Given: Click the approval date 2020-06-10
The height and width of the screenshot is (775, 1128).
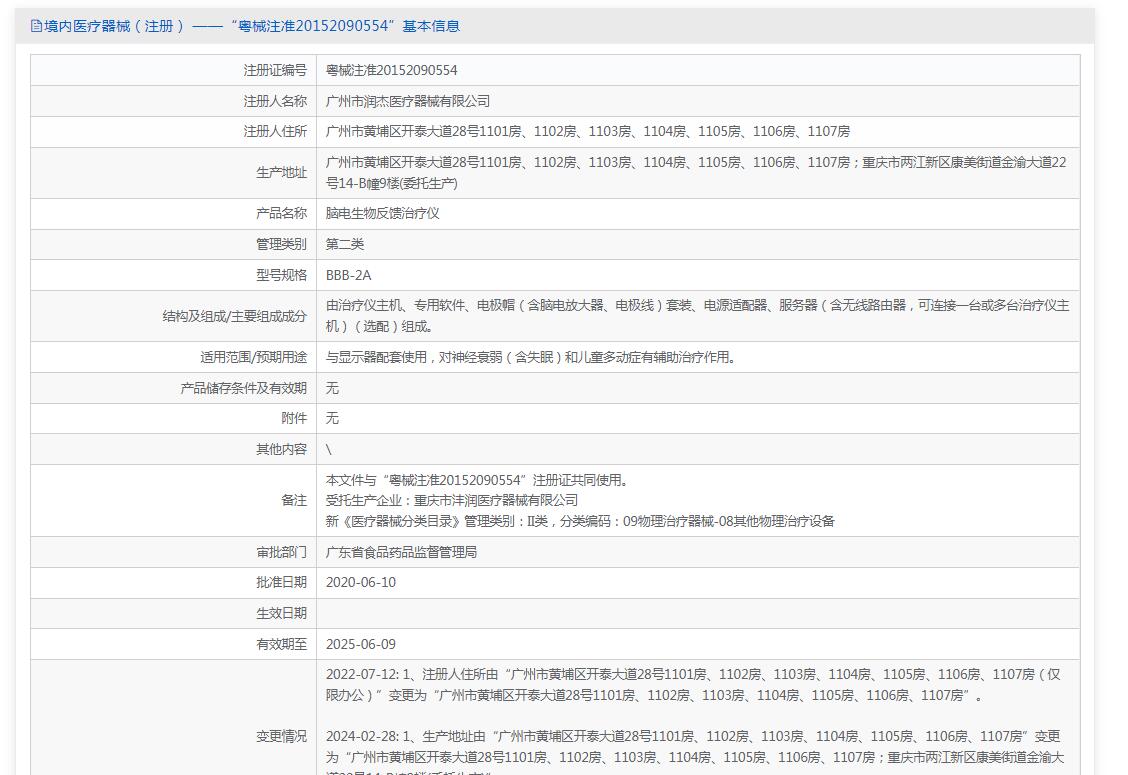Looking at the screenshot, I should [x=361, y=582].
